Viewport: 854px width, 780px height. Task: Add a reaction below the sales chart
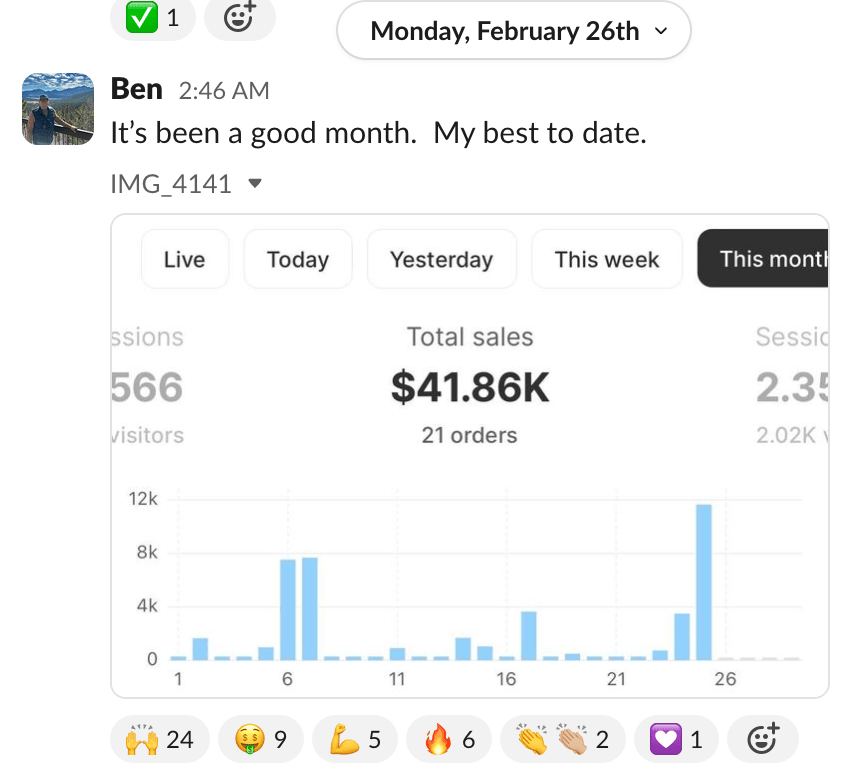pos(762,740)
